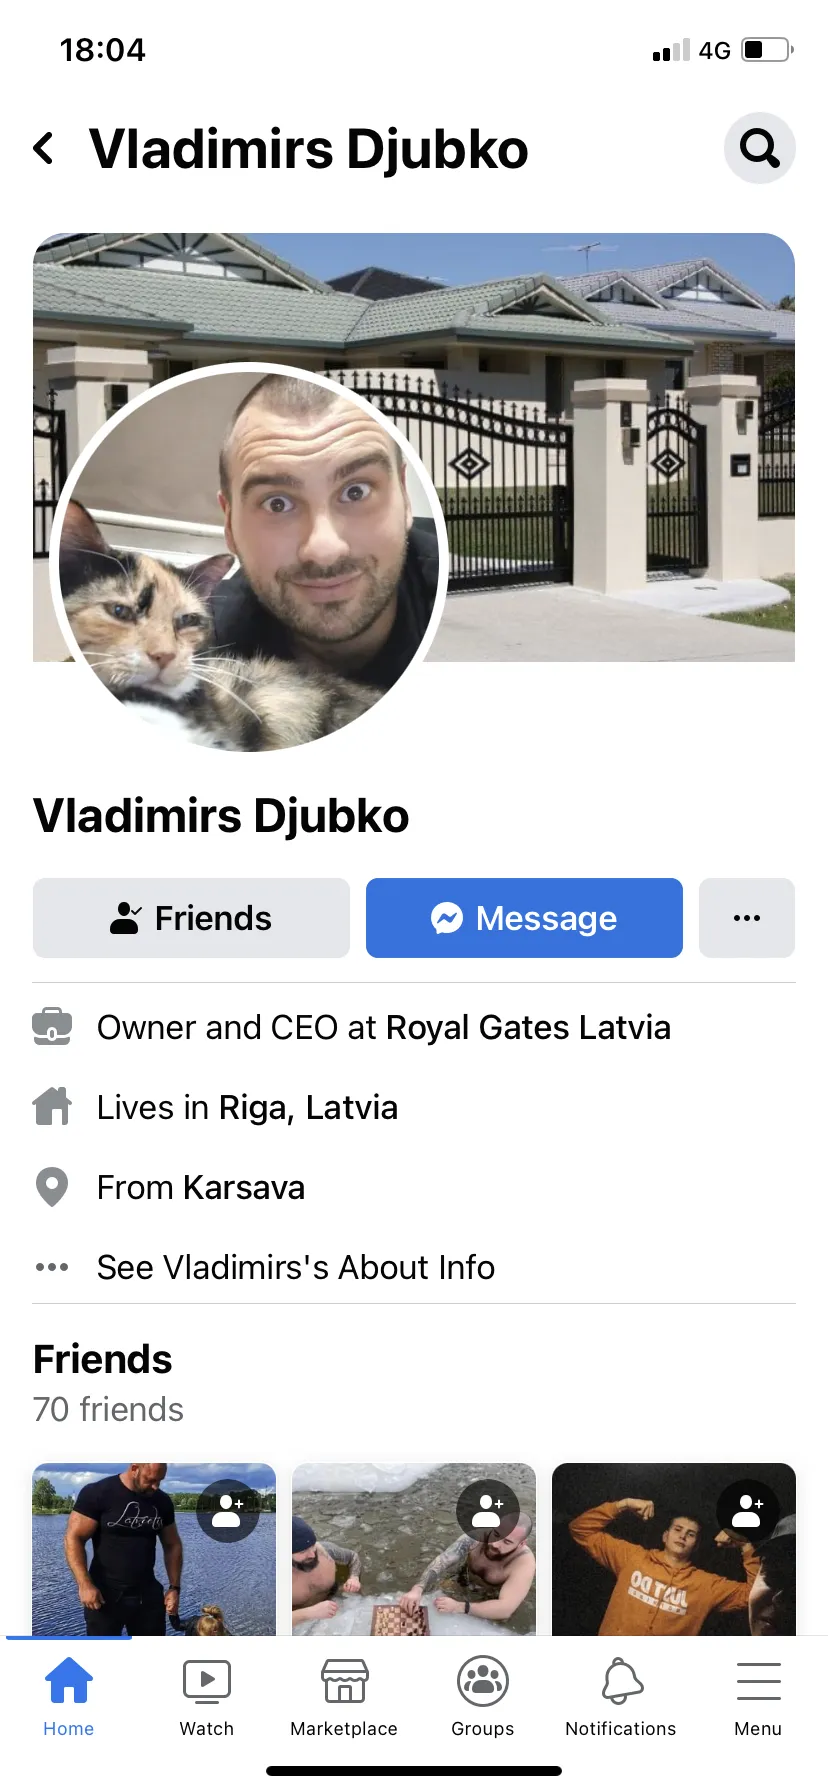Viewport: 828px width, 1792px height.
Task: Open the Watch tab
Action: (x=207, y=1699)
